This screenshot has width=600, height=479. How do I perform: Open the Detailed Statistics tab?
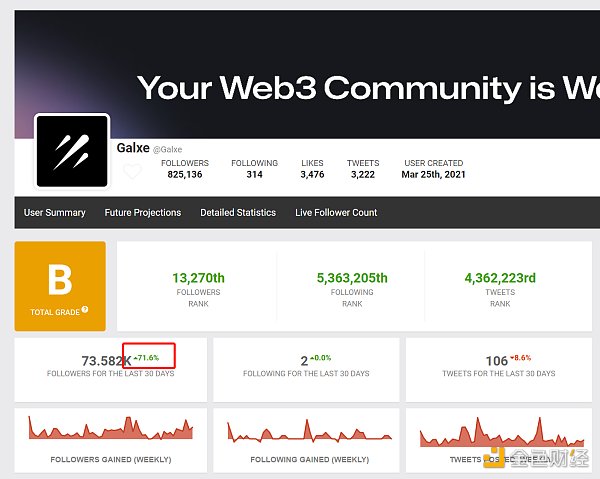pos(238,213)
